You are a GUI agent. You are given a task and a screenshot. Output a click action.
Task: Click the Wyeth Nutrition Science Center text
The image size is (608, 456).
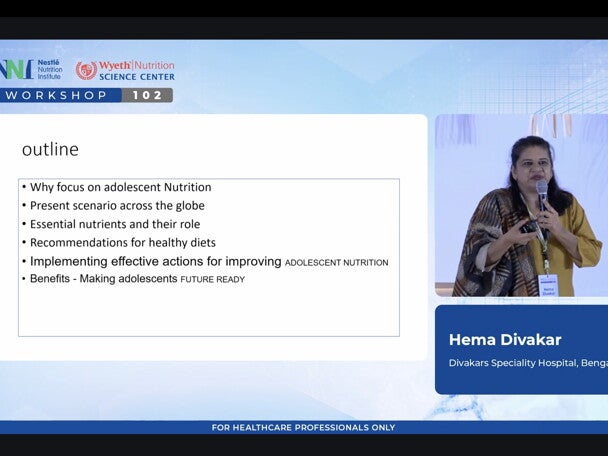click(x=136, y=70)
